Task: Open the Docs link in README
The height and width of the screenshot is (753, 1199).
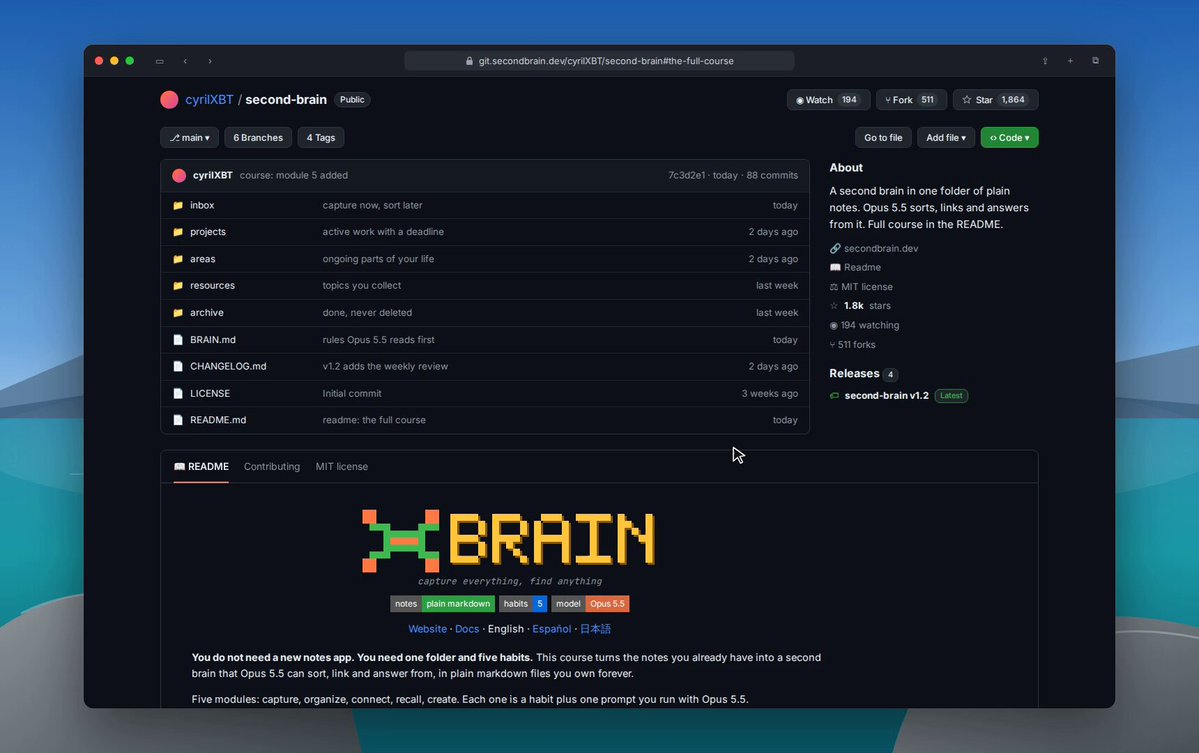Action: click(466, 629)
